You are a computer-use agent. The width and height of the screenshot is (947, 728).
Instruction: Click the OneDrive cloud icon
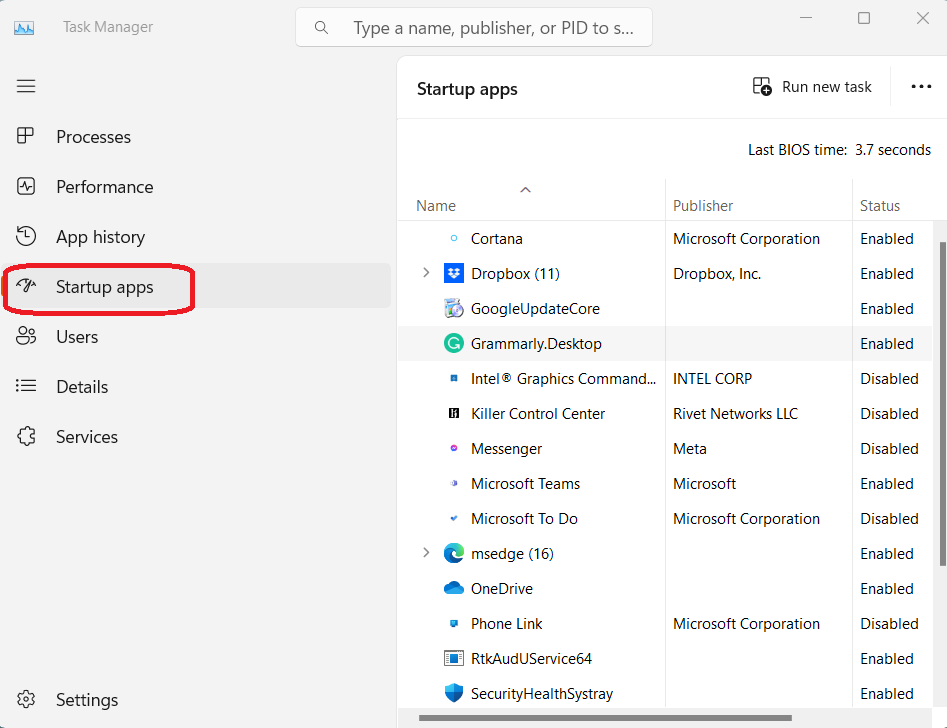(454, 589)
